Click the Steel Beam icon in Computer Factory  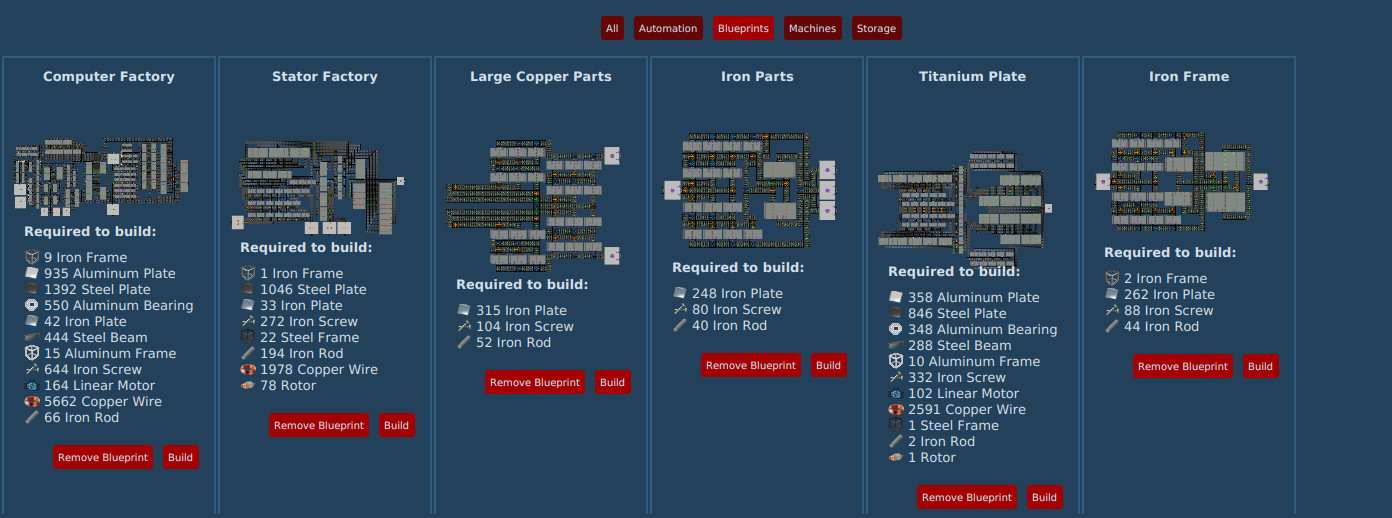[x=32, y=338]
